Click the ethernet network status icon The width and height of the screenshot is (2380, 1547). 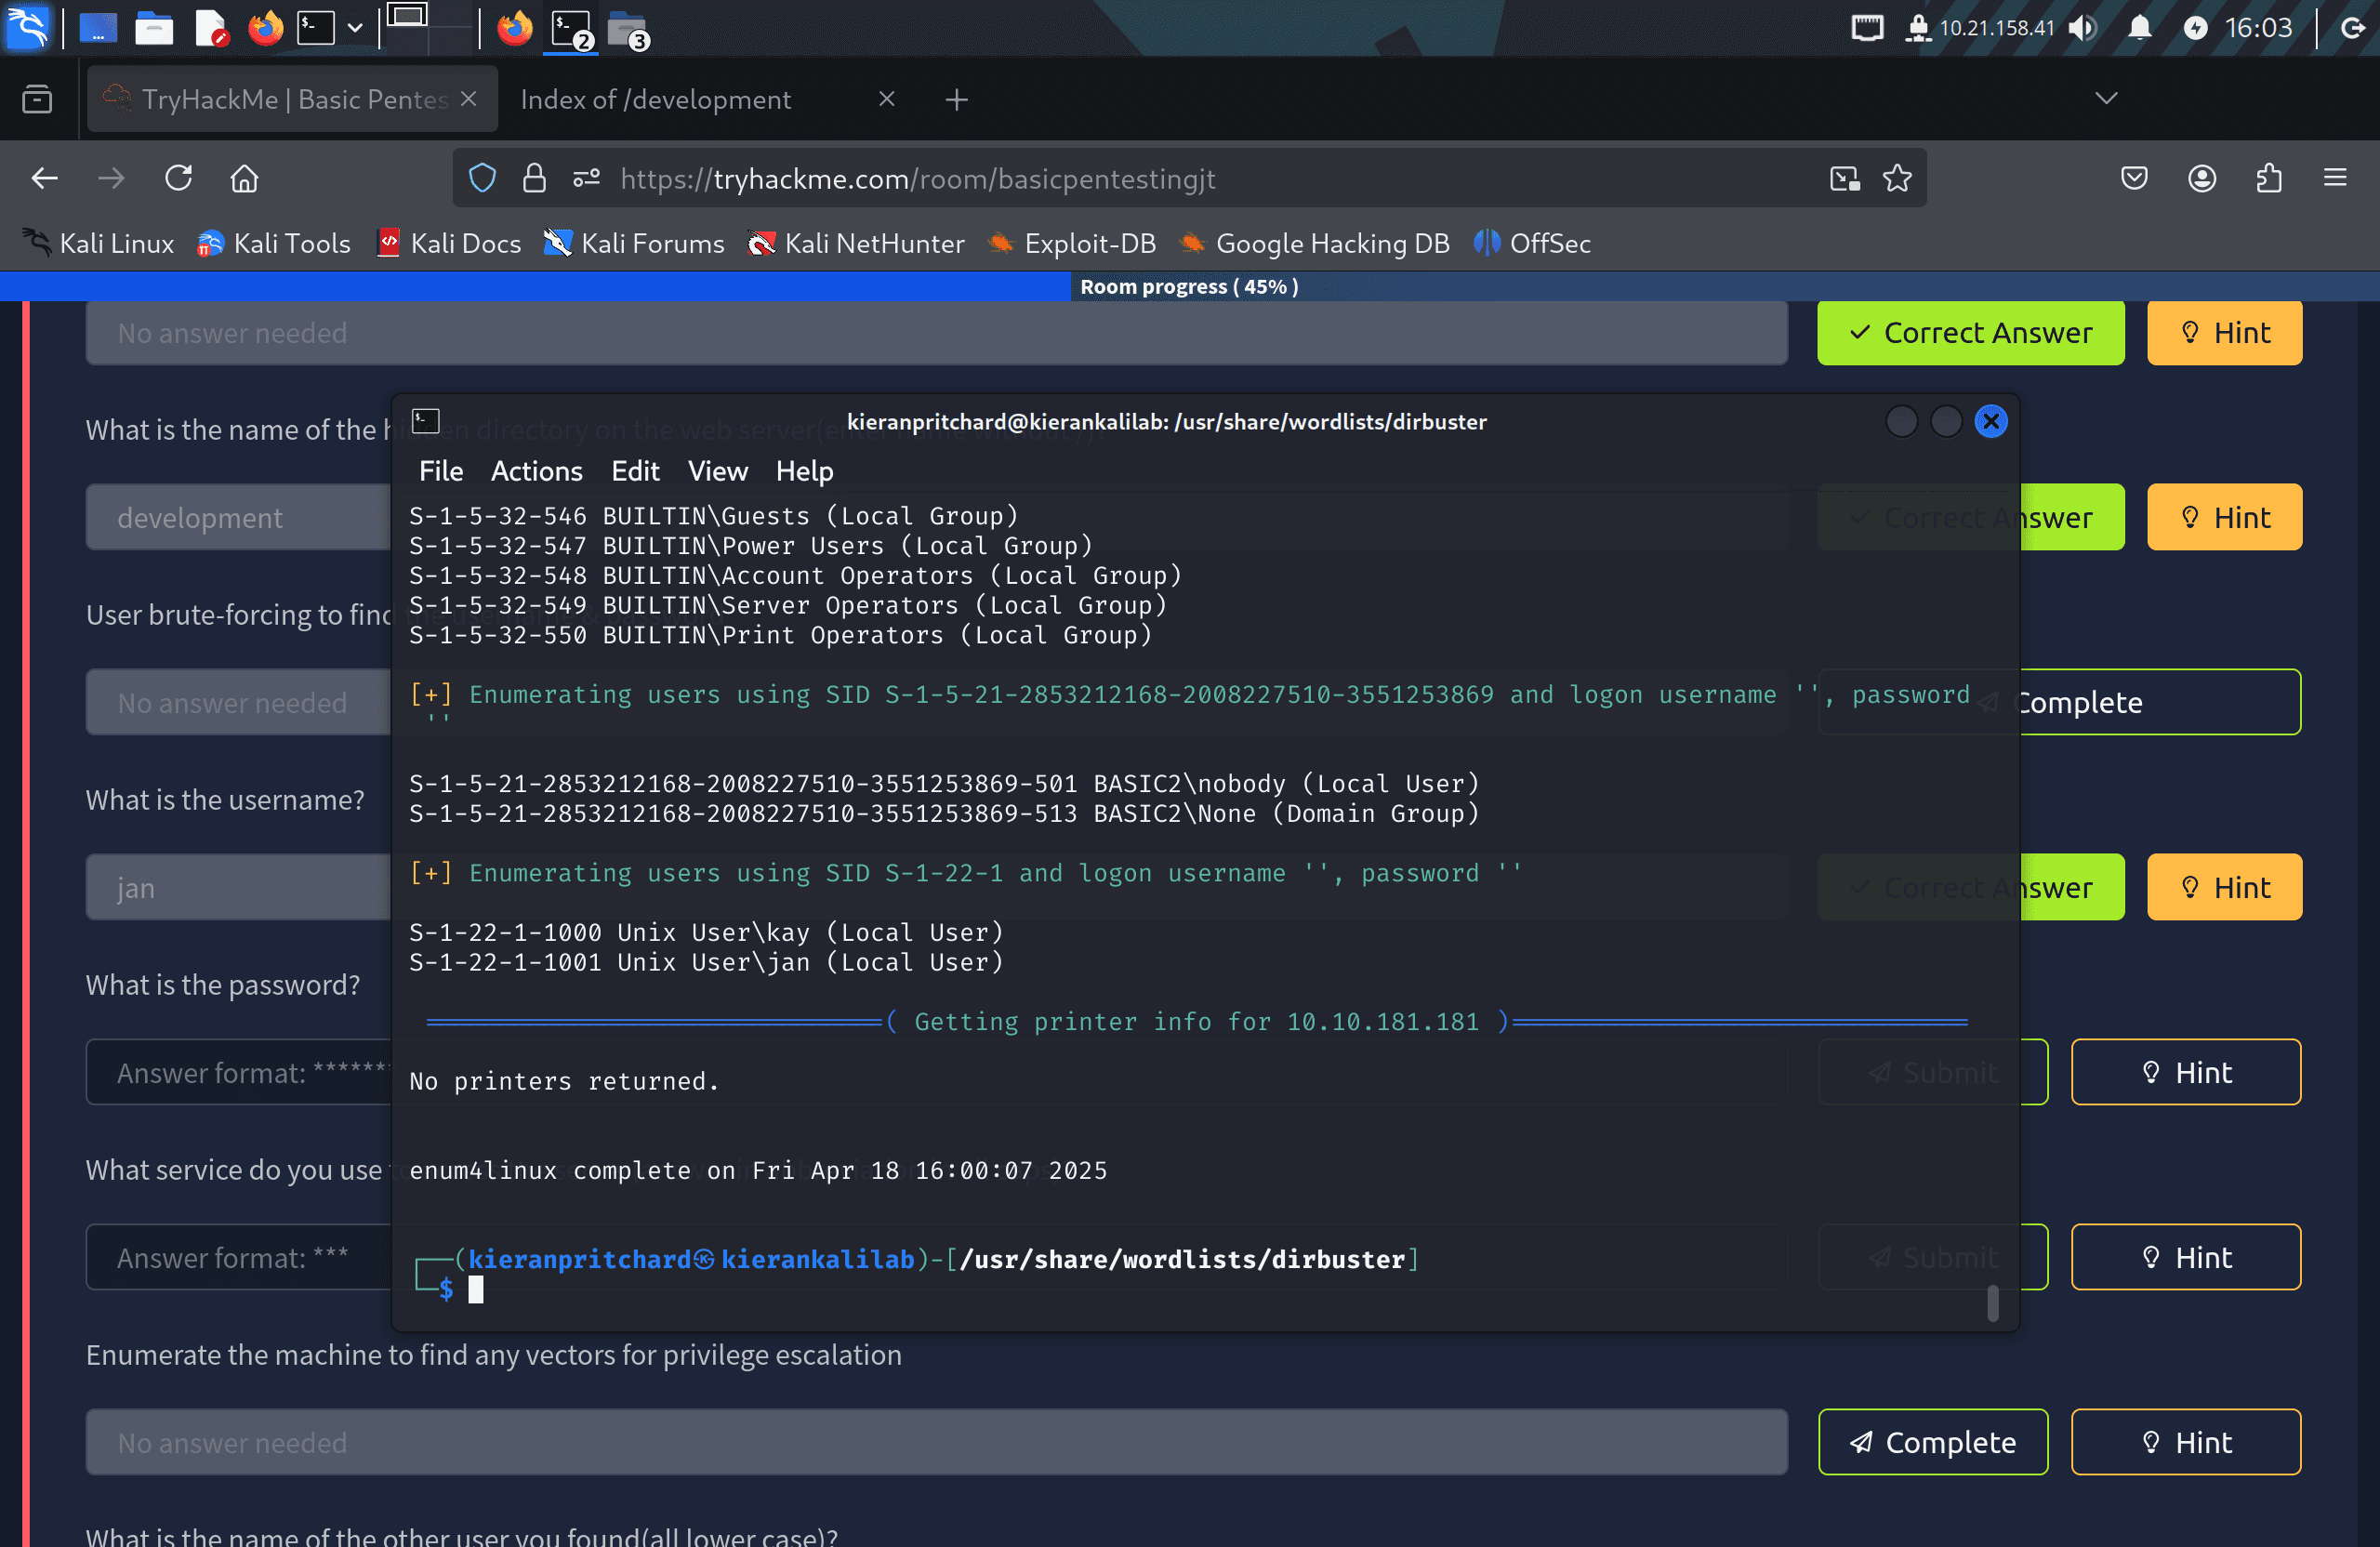coord(1866,27)
